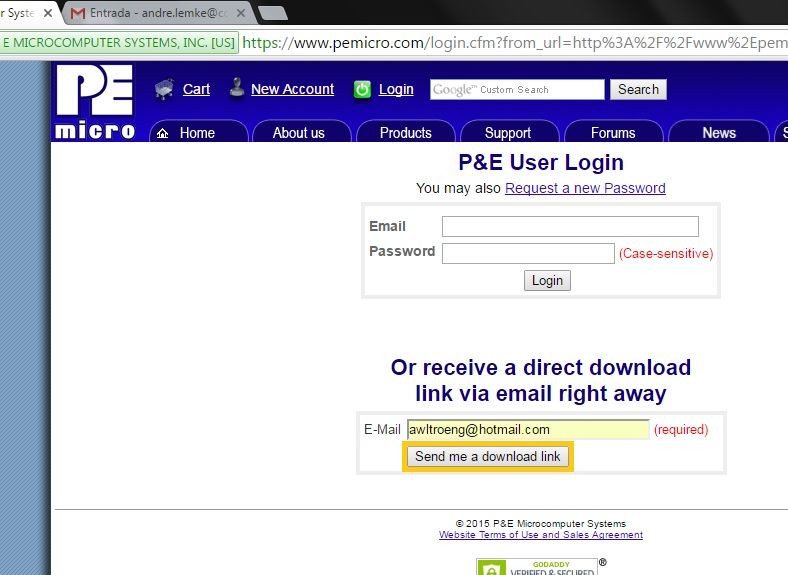Click the GoDaddy Verified & Secured seal
This screenshot has height=575, width=788.
click(x=537, y=566)
